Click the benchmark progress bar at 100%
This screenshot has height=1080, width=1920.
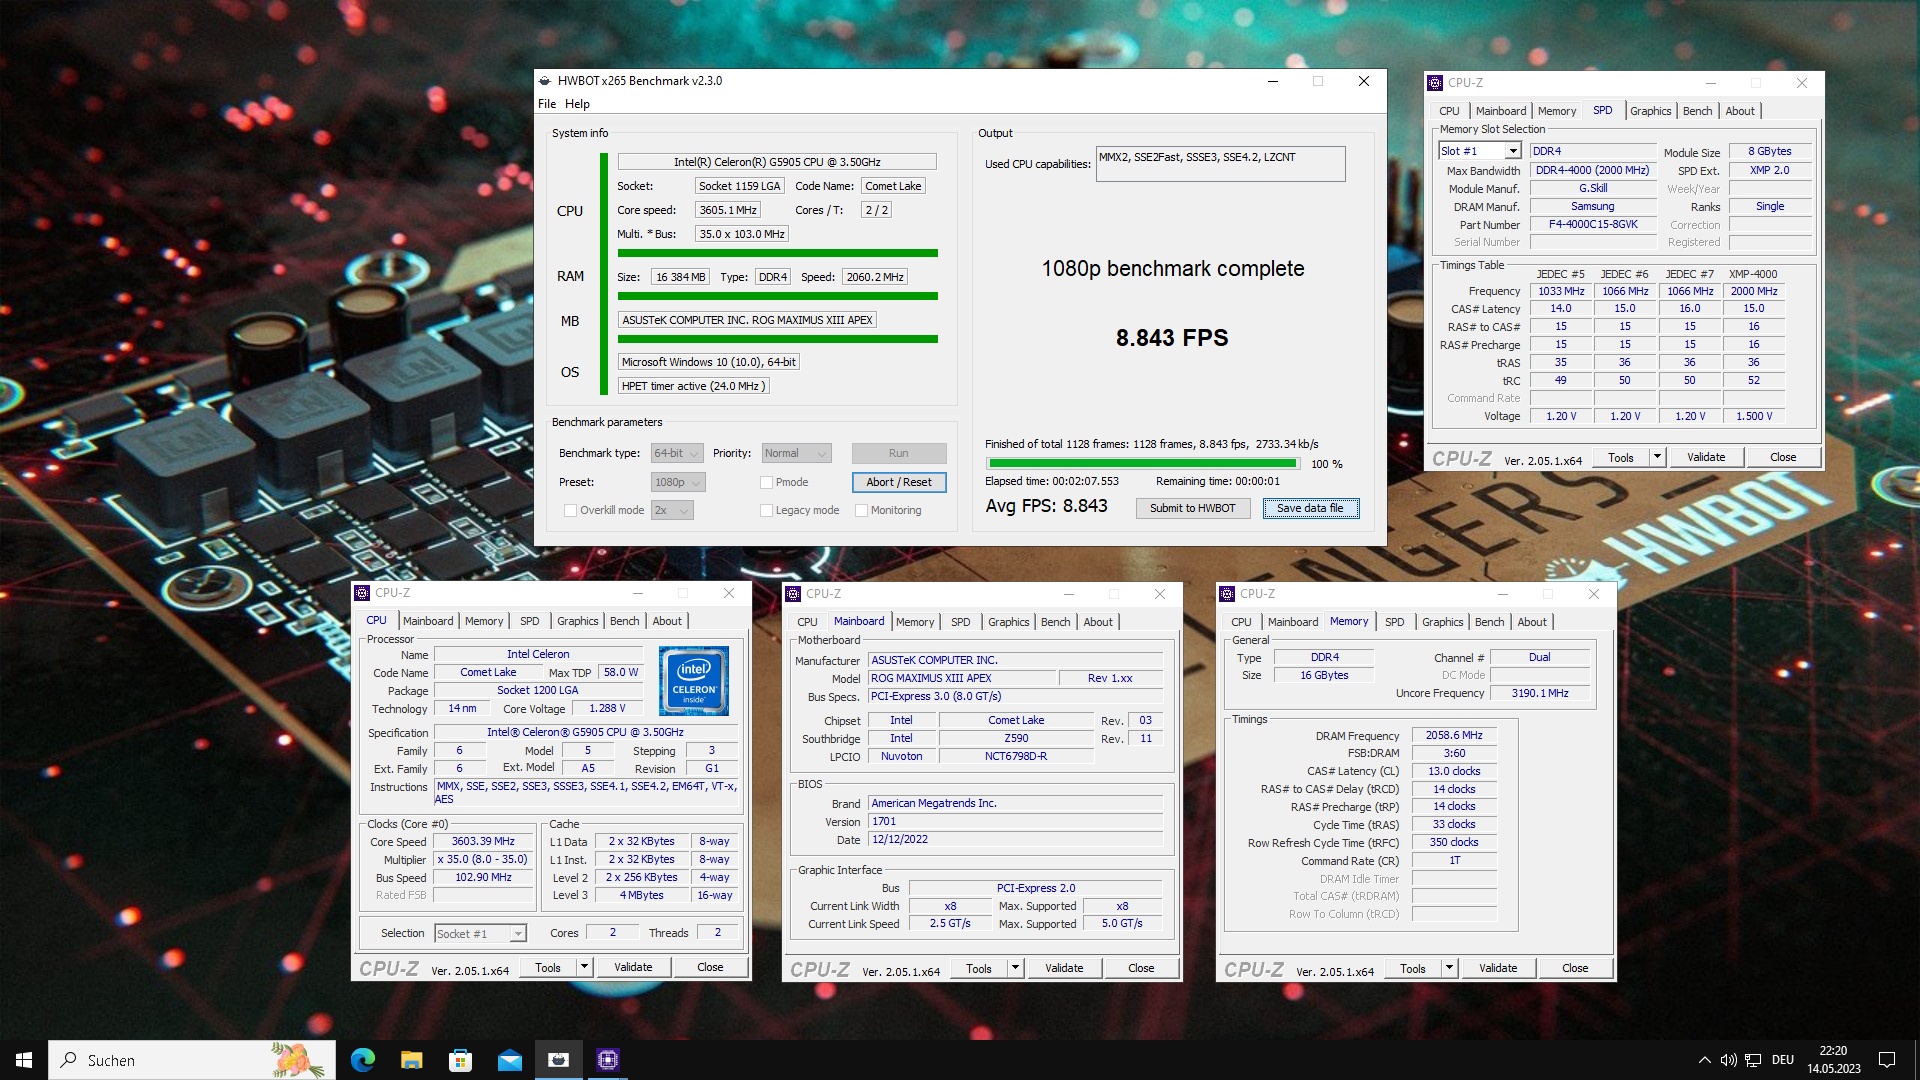point(1142,463)
